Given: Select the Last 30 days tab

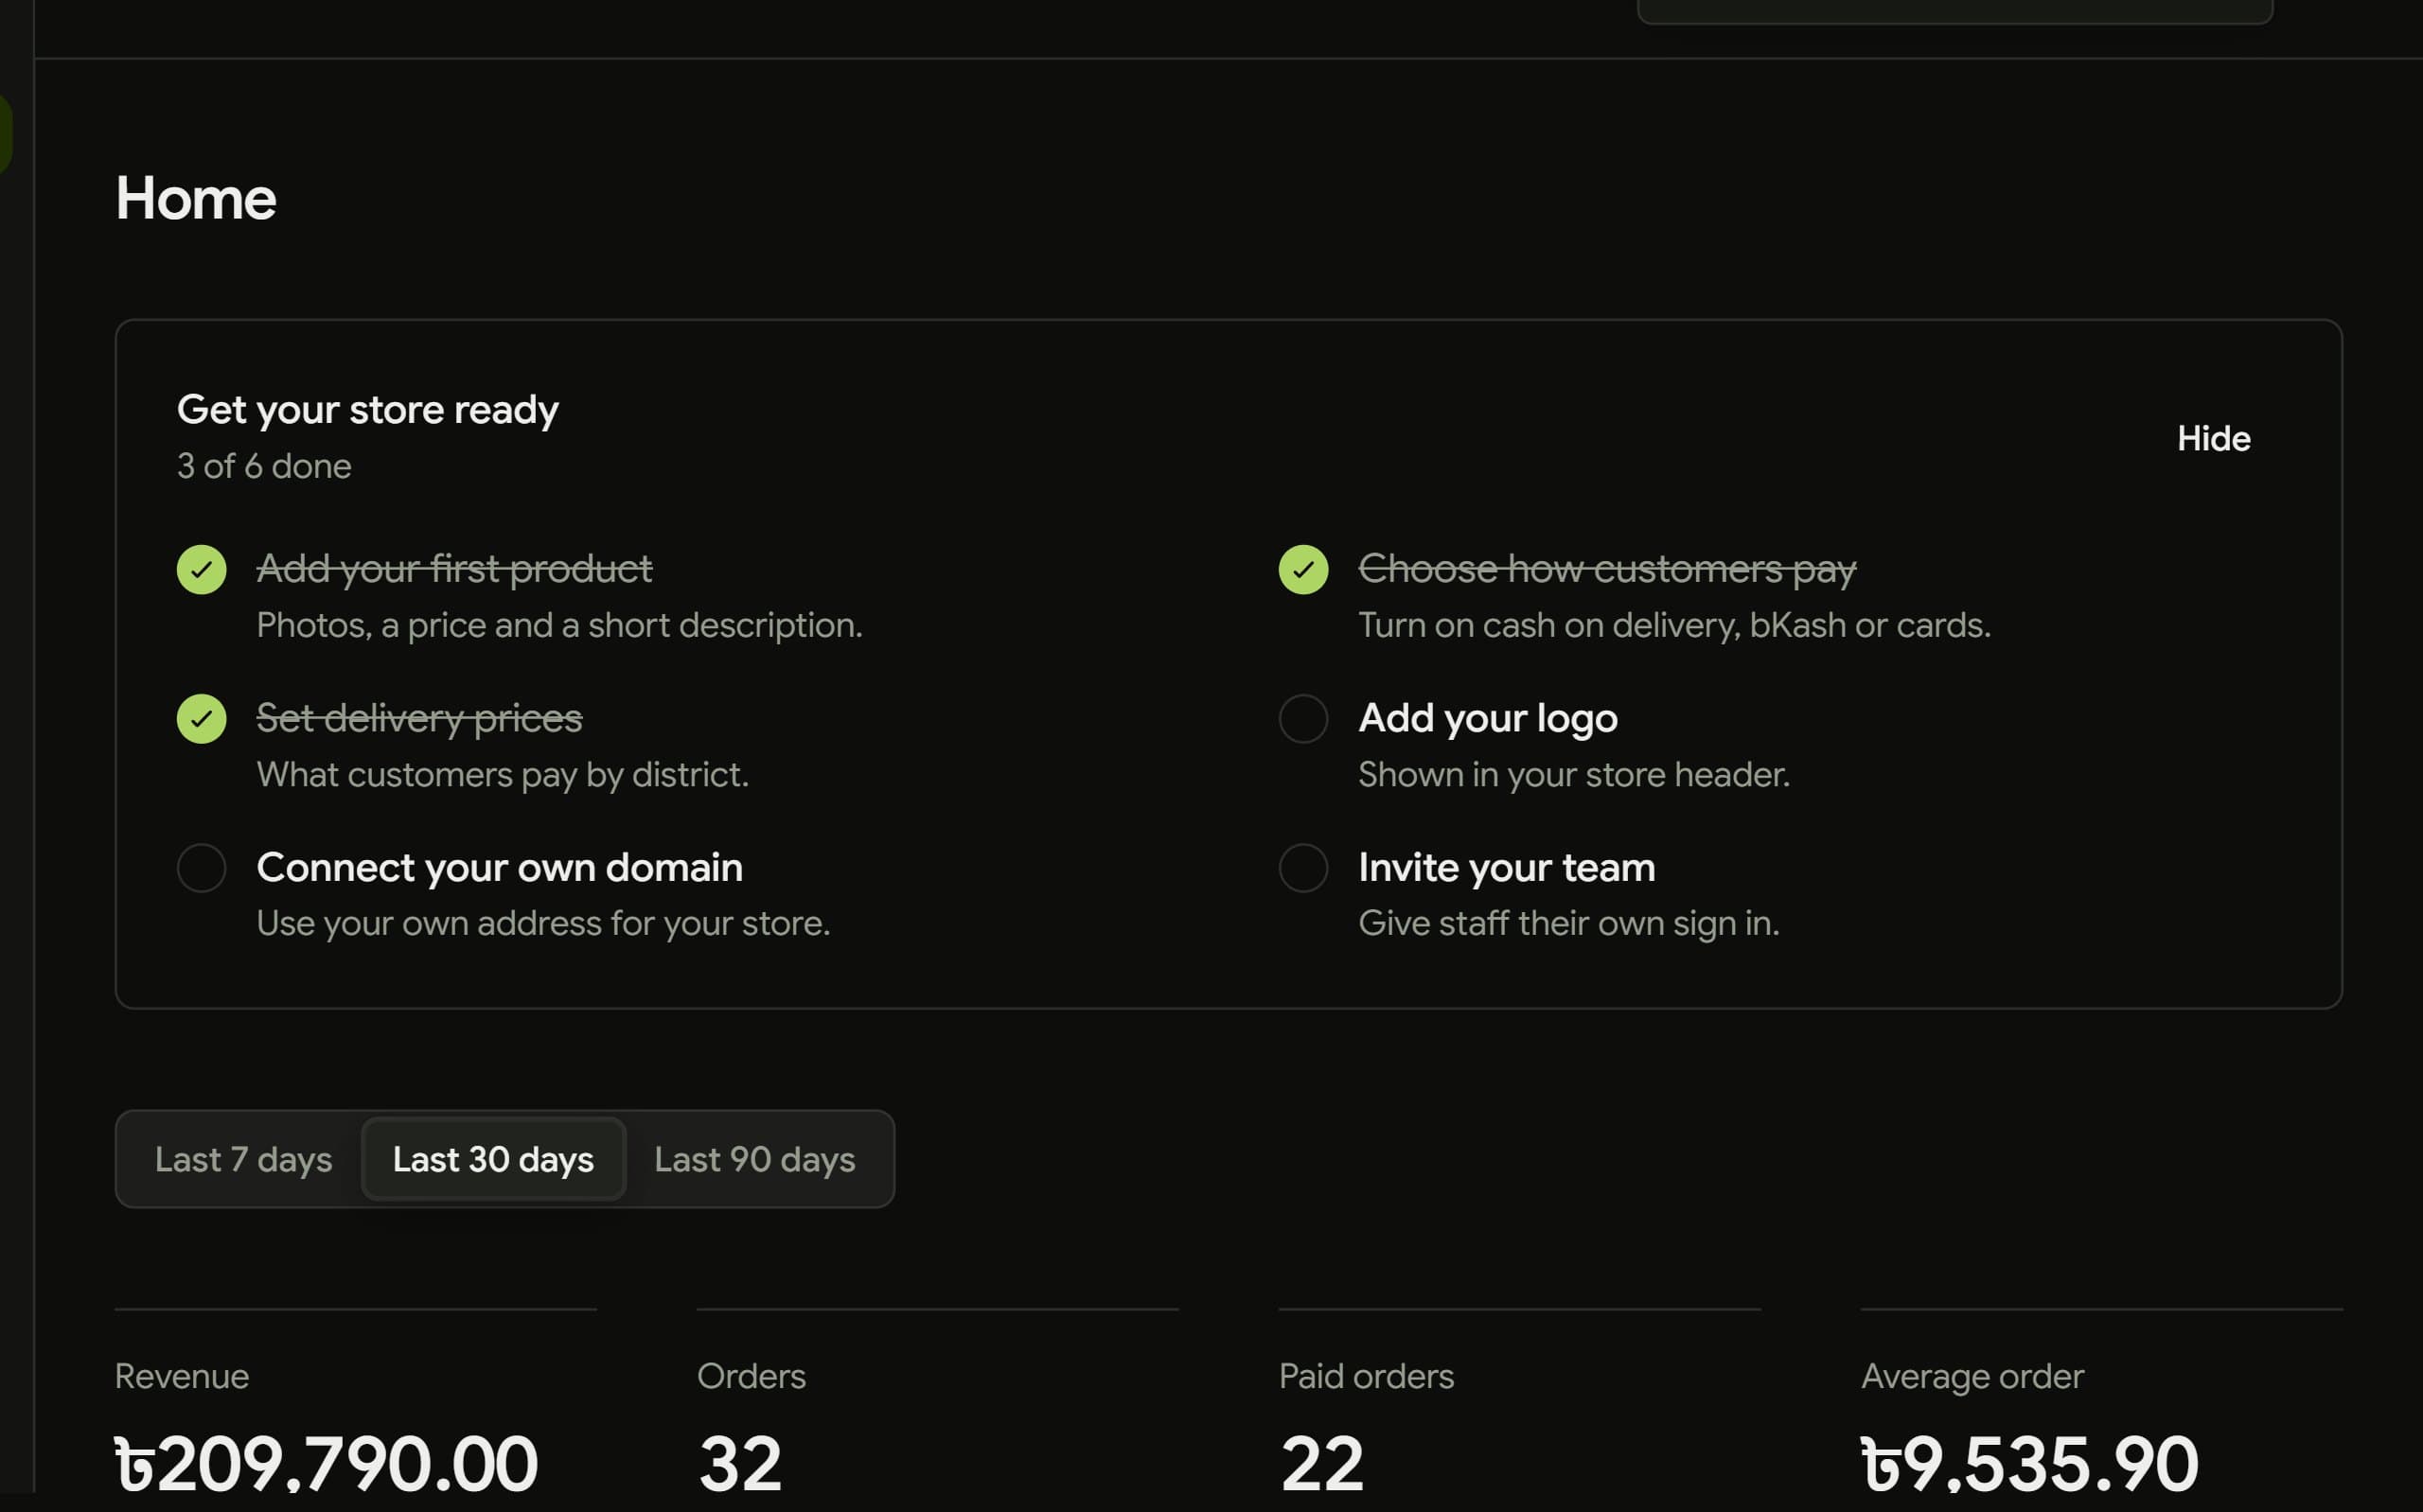Looking at the screenshot, I should click(493, 1159).
